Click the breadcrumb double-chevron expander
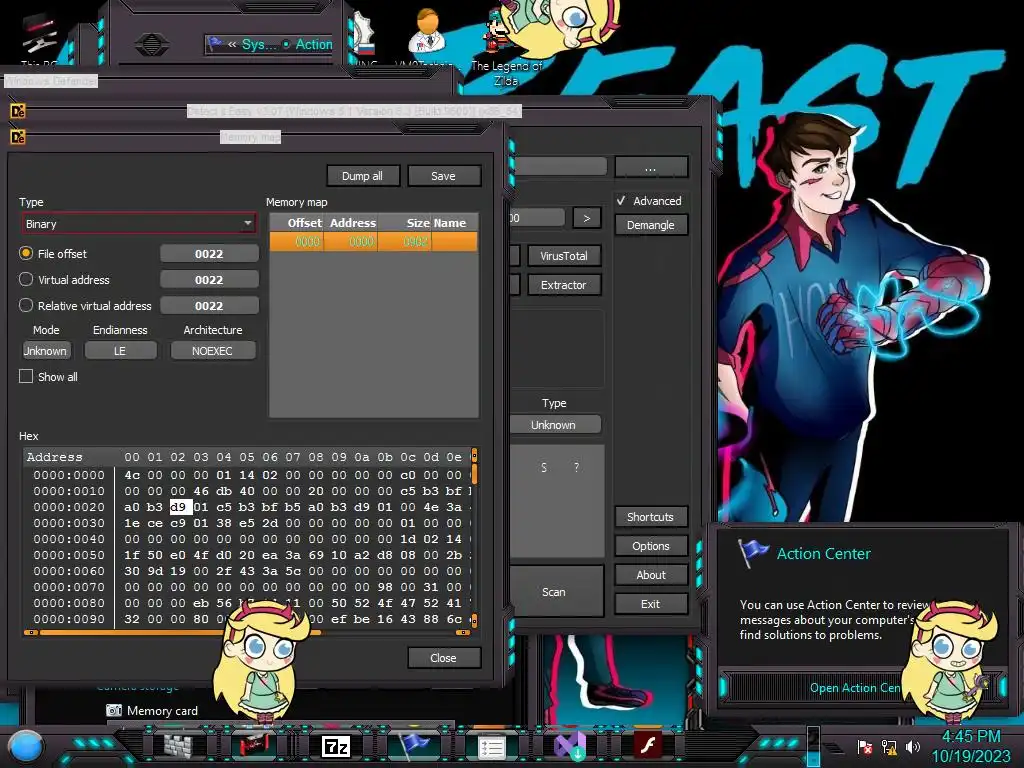 [232, 44]
